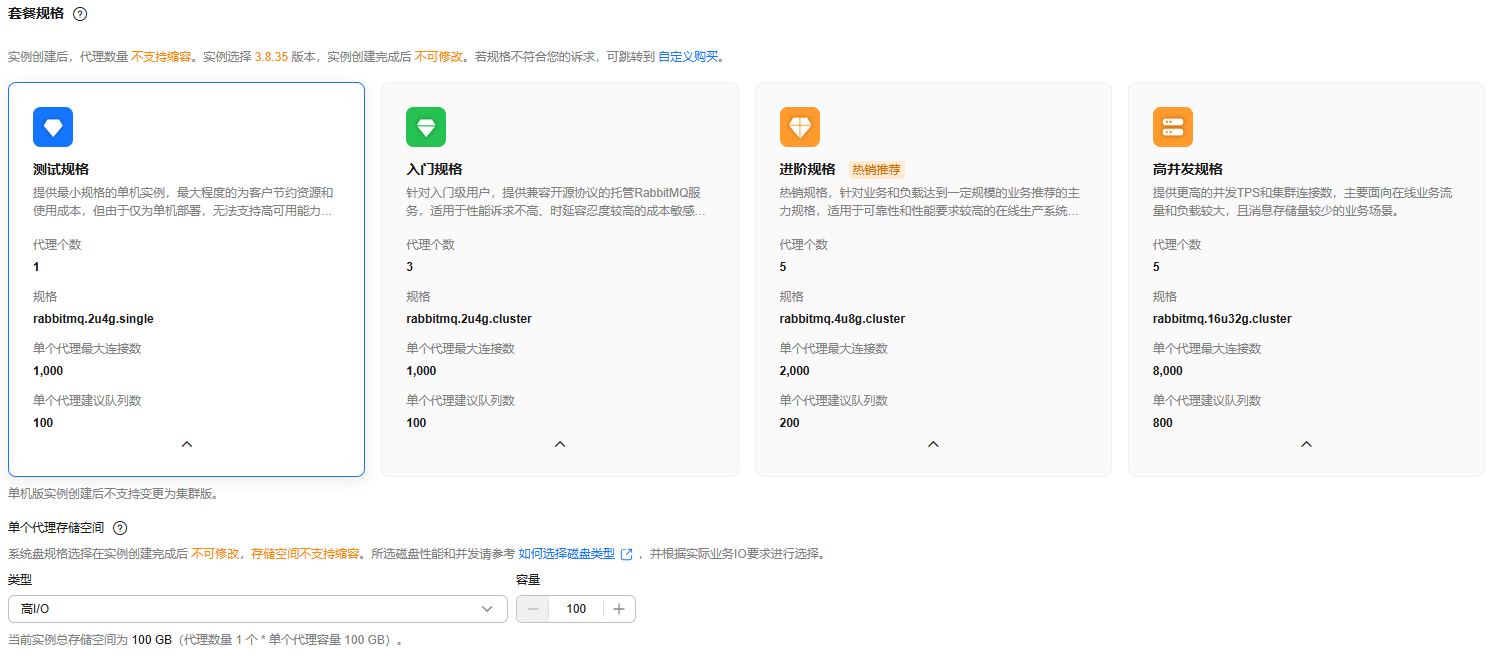Click the 单个代理存储空间 section heading
The height and width of the screenshot is (657, 1498).
[57, 528]
